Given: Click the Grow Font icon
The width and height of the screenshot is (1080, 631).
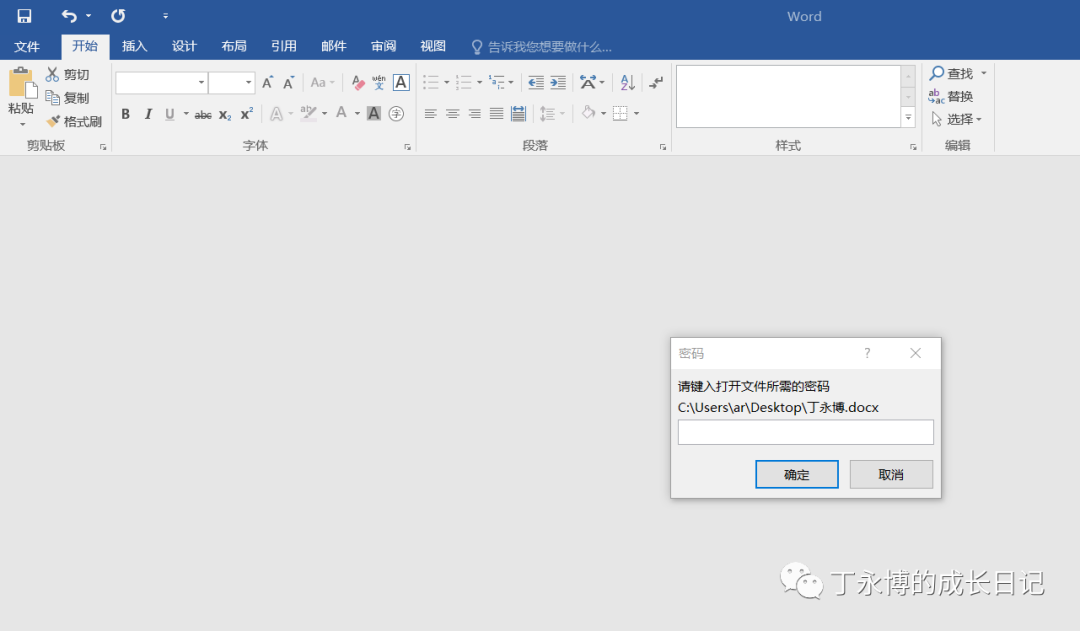Looking at the screenshot, I should (268, 83).
